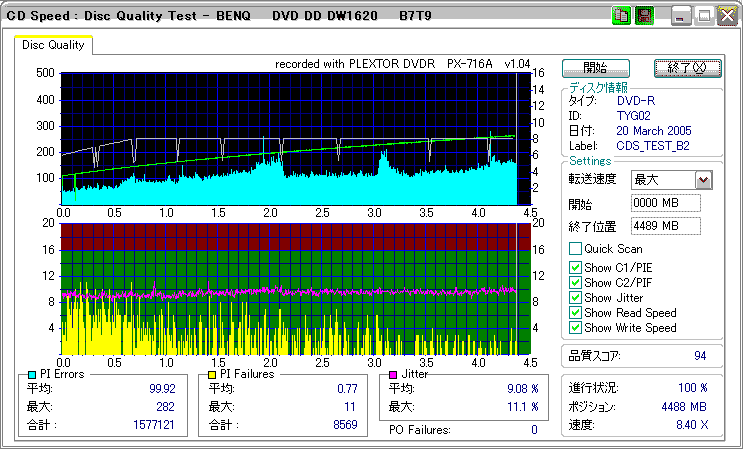Uncheck Show C1/PIE option
Viewport: 743px width, 449px height.
click(575, 268)
